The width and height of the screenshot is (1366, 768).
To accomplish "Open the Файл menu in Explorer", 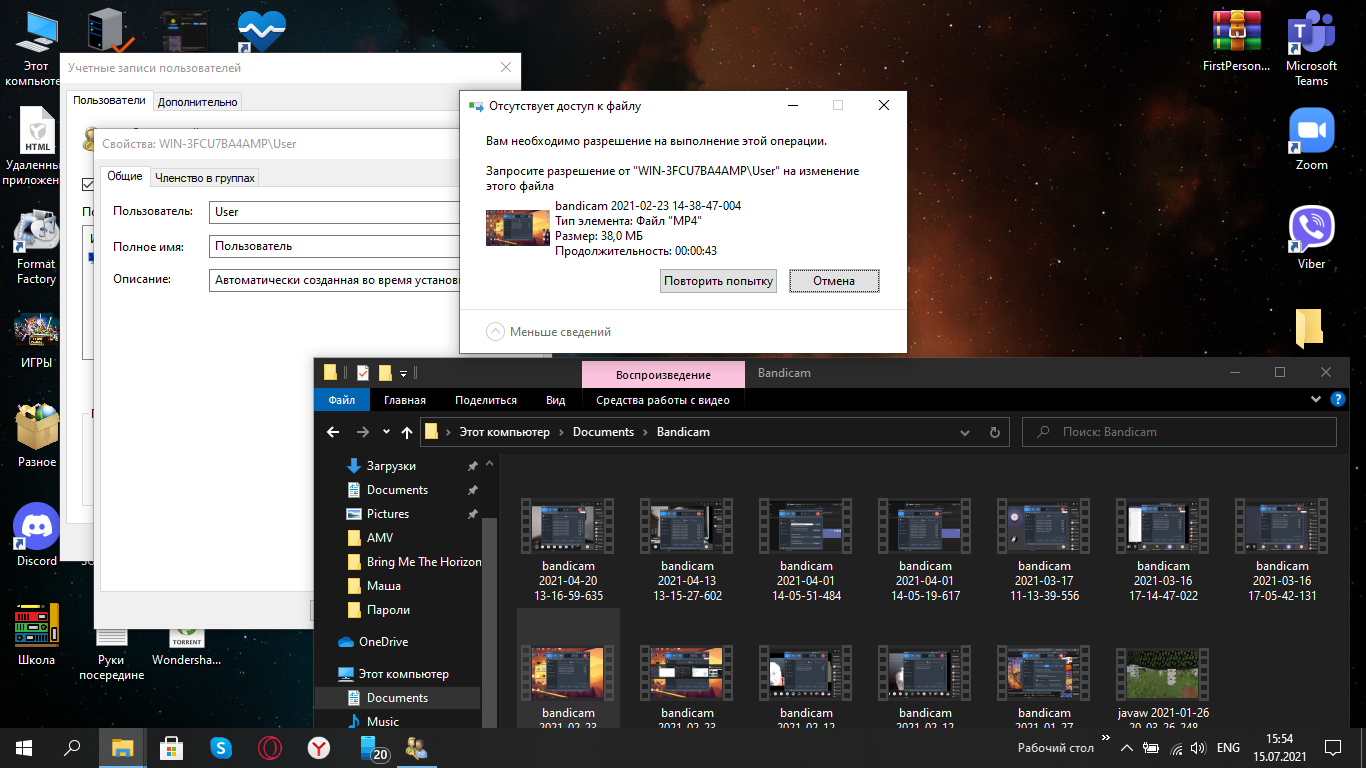I will [x=341, y=400].
